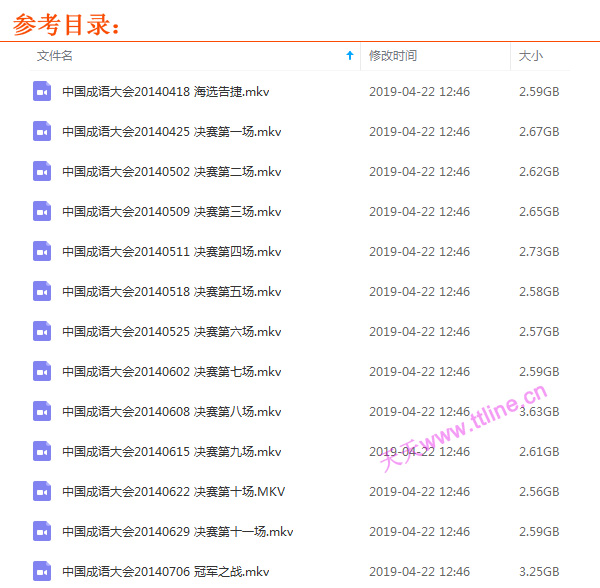Sort list by 文件名 column header
This screenshot has height=588, width=600.
(x=55, y=56)
